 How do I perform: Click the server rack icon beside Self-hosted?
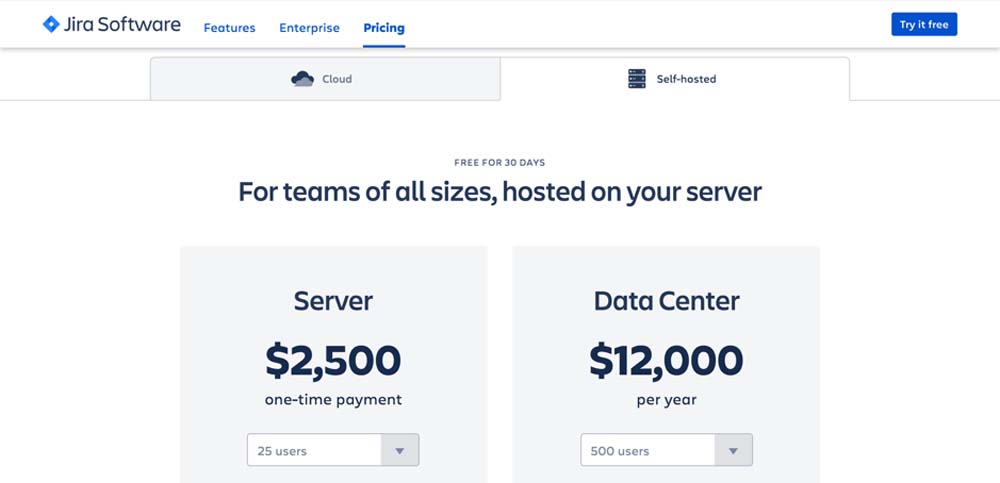tap(637, 79)
